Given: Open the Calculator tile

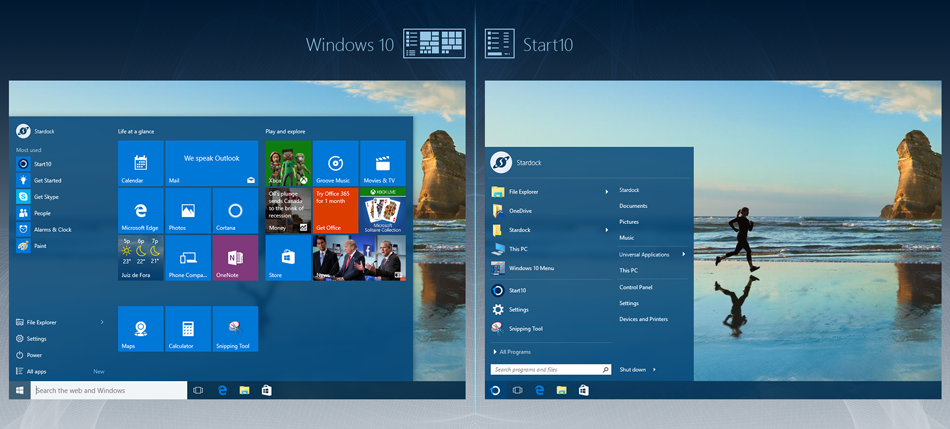Looking at the screenshot, I should [187, 329].
